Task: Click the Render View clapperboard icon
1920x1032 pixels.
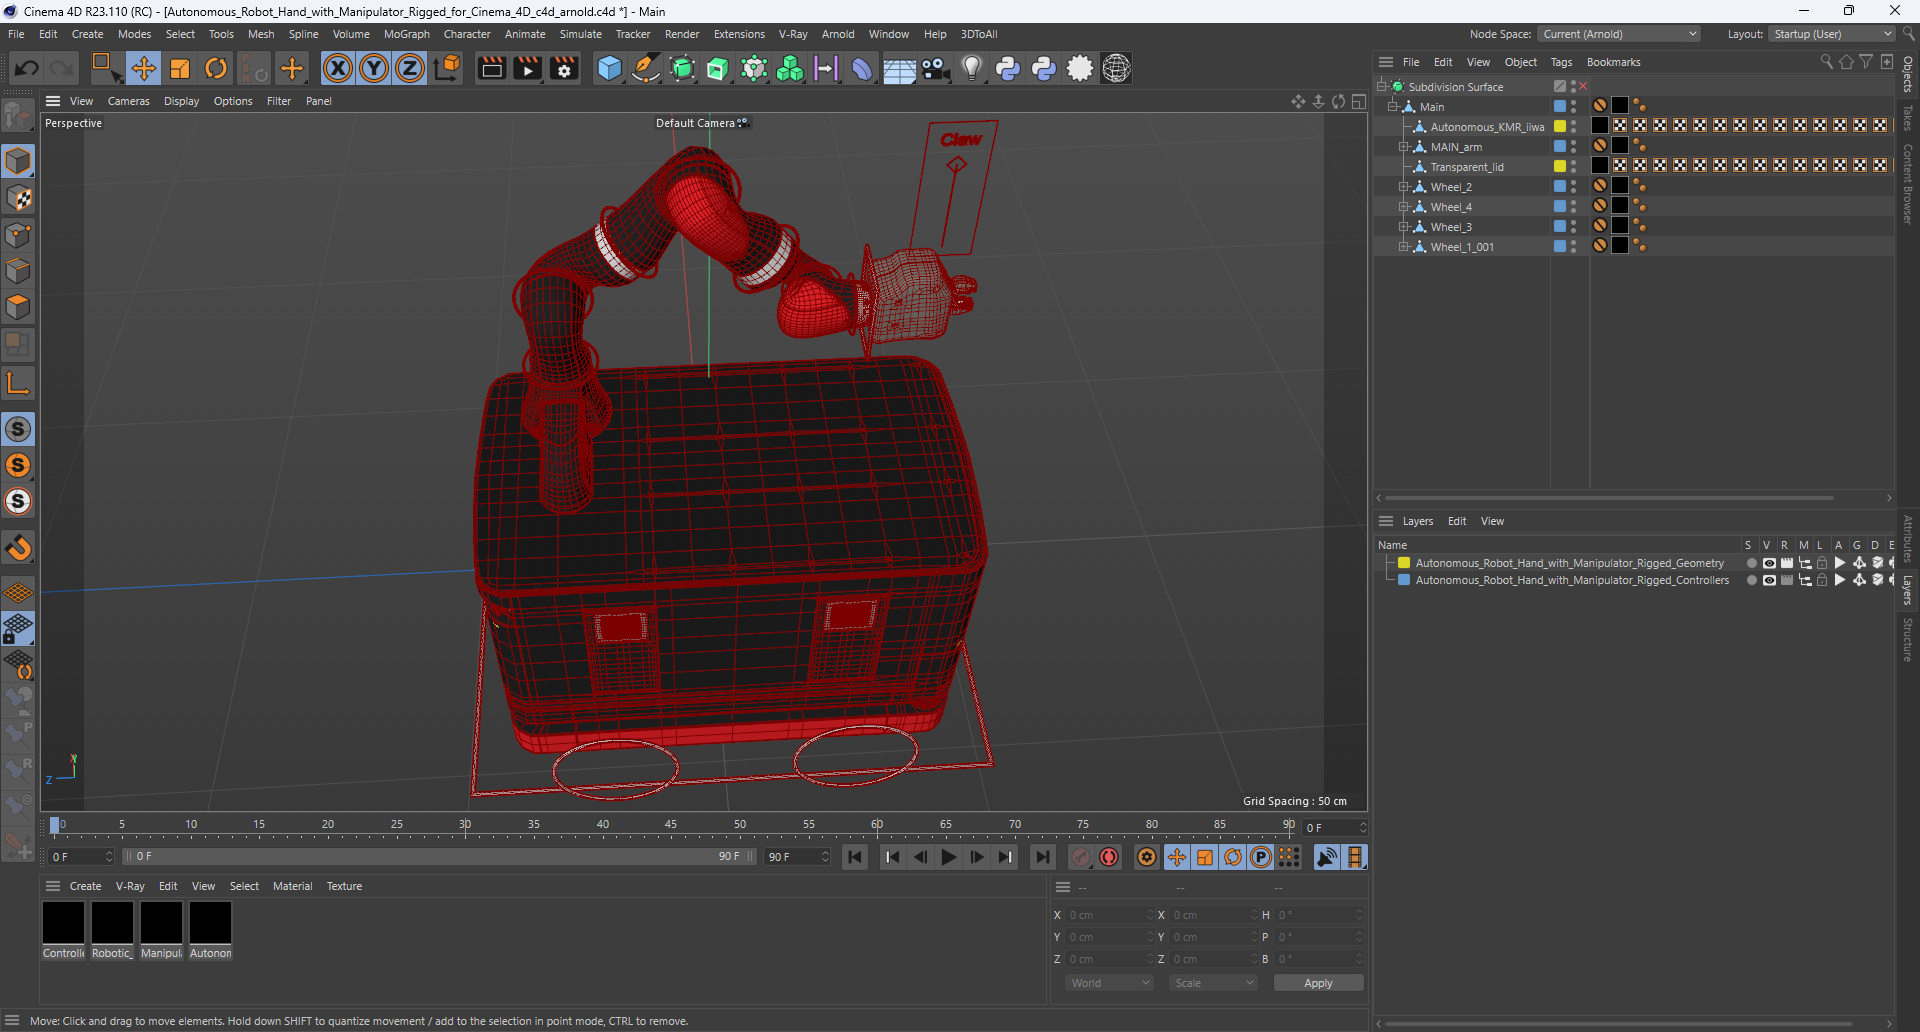Action: click(x=491, y=68)
